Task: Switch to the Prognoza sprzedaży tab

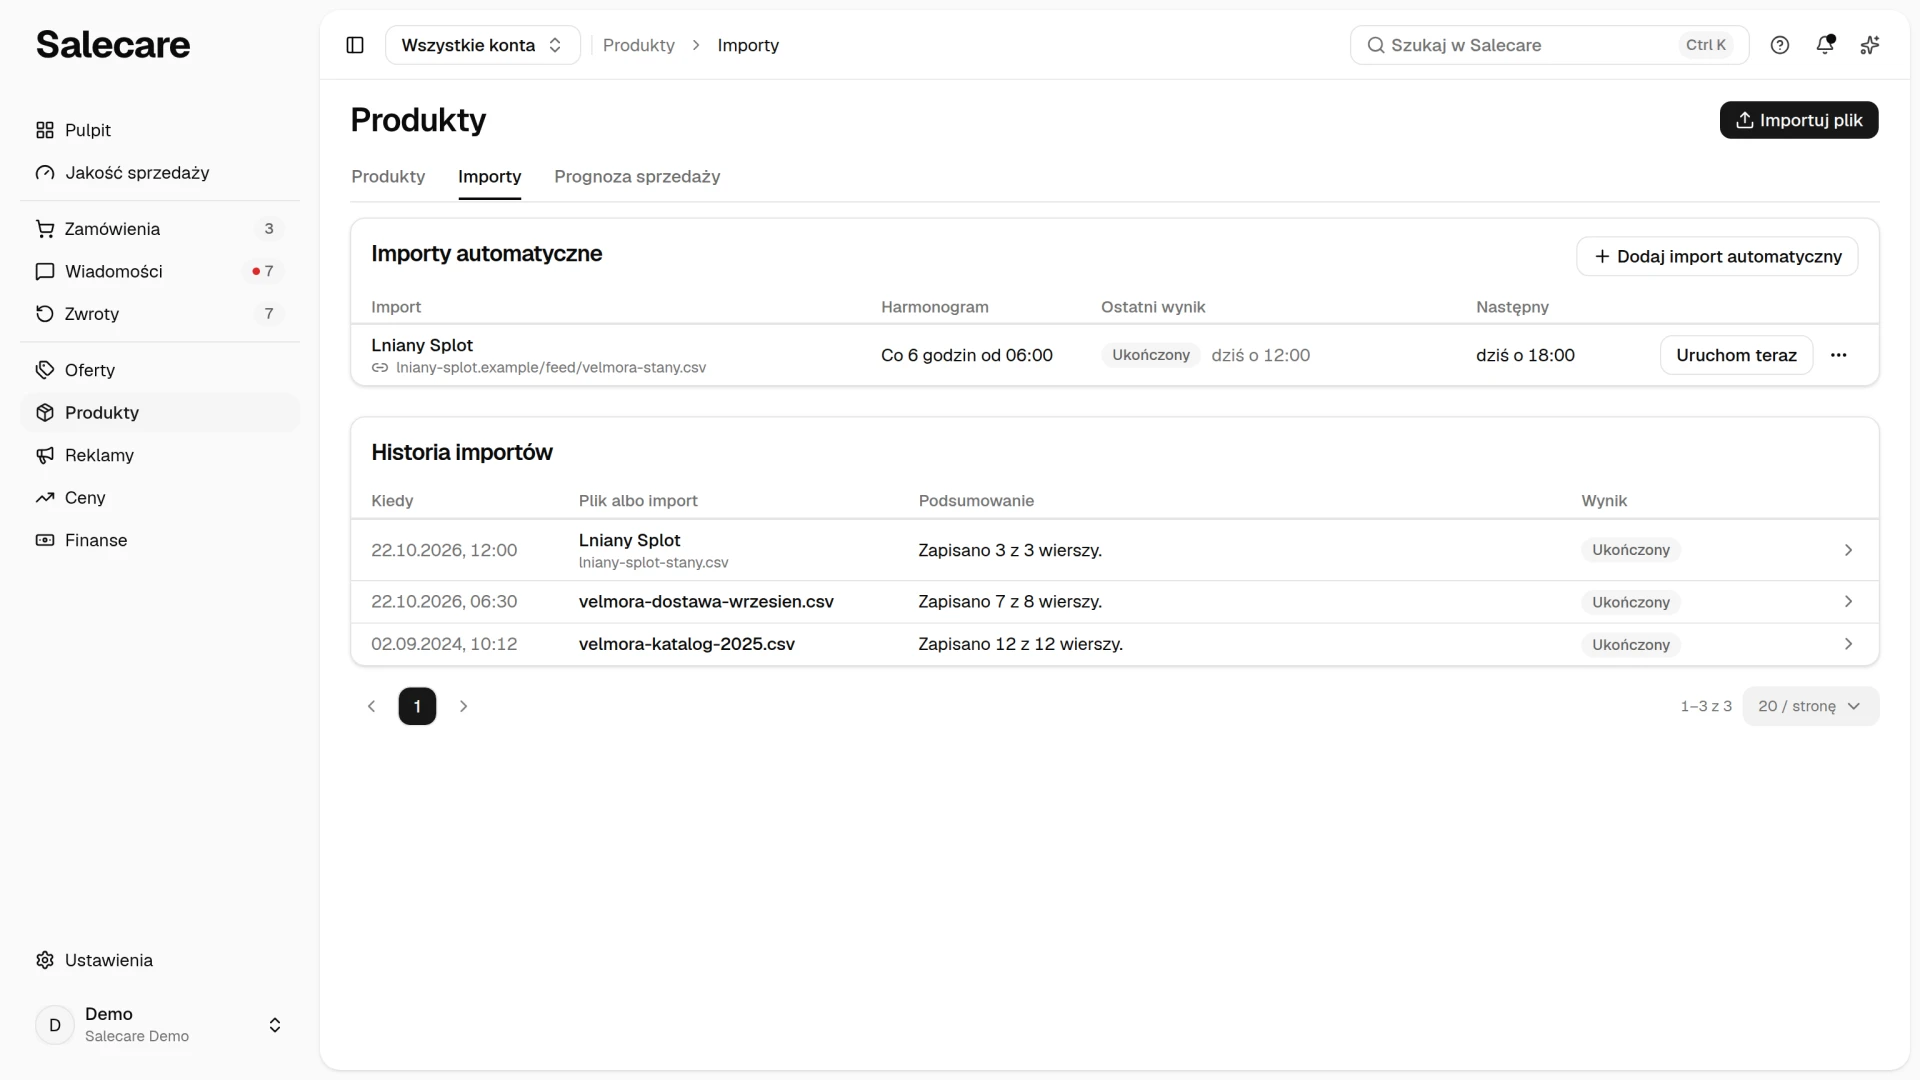Action: (x=637, y=177)
